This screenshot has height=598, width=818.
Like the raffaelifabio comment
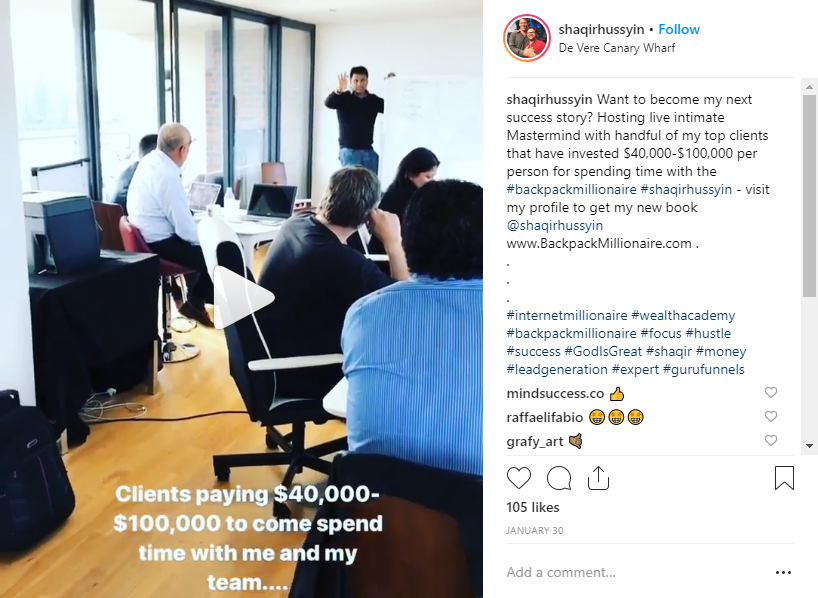tap(771, 416)
